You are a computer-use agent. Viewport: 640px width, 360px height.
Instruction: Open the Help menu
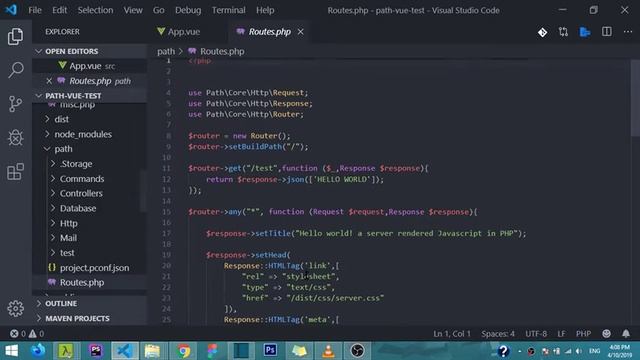tap(265, 10)
